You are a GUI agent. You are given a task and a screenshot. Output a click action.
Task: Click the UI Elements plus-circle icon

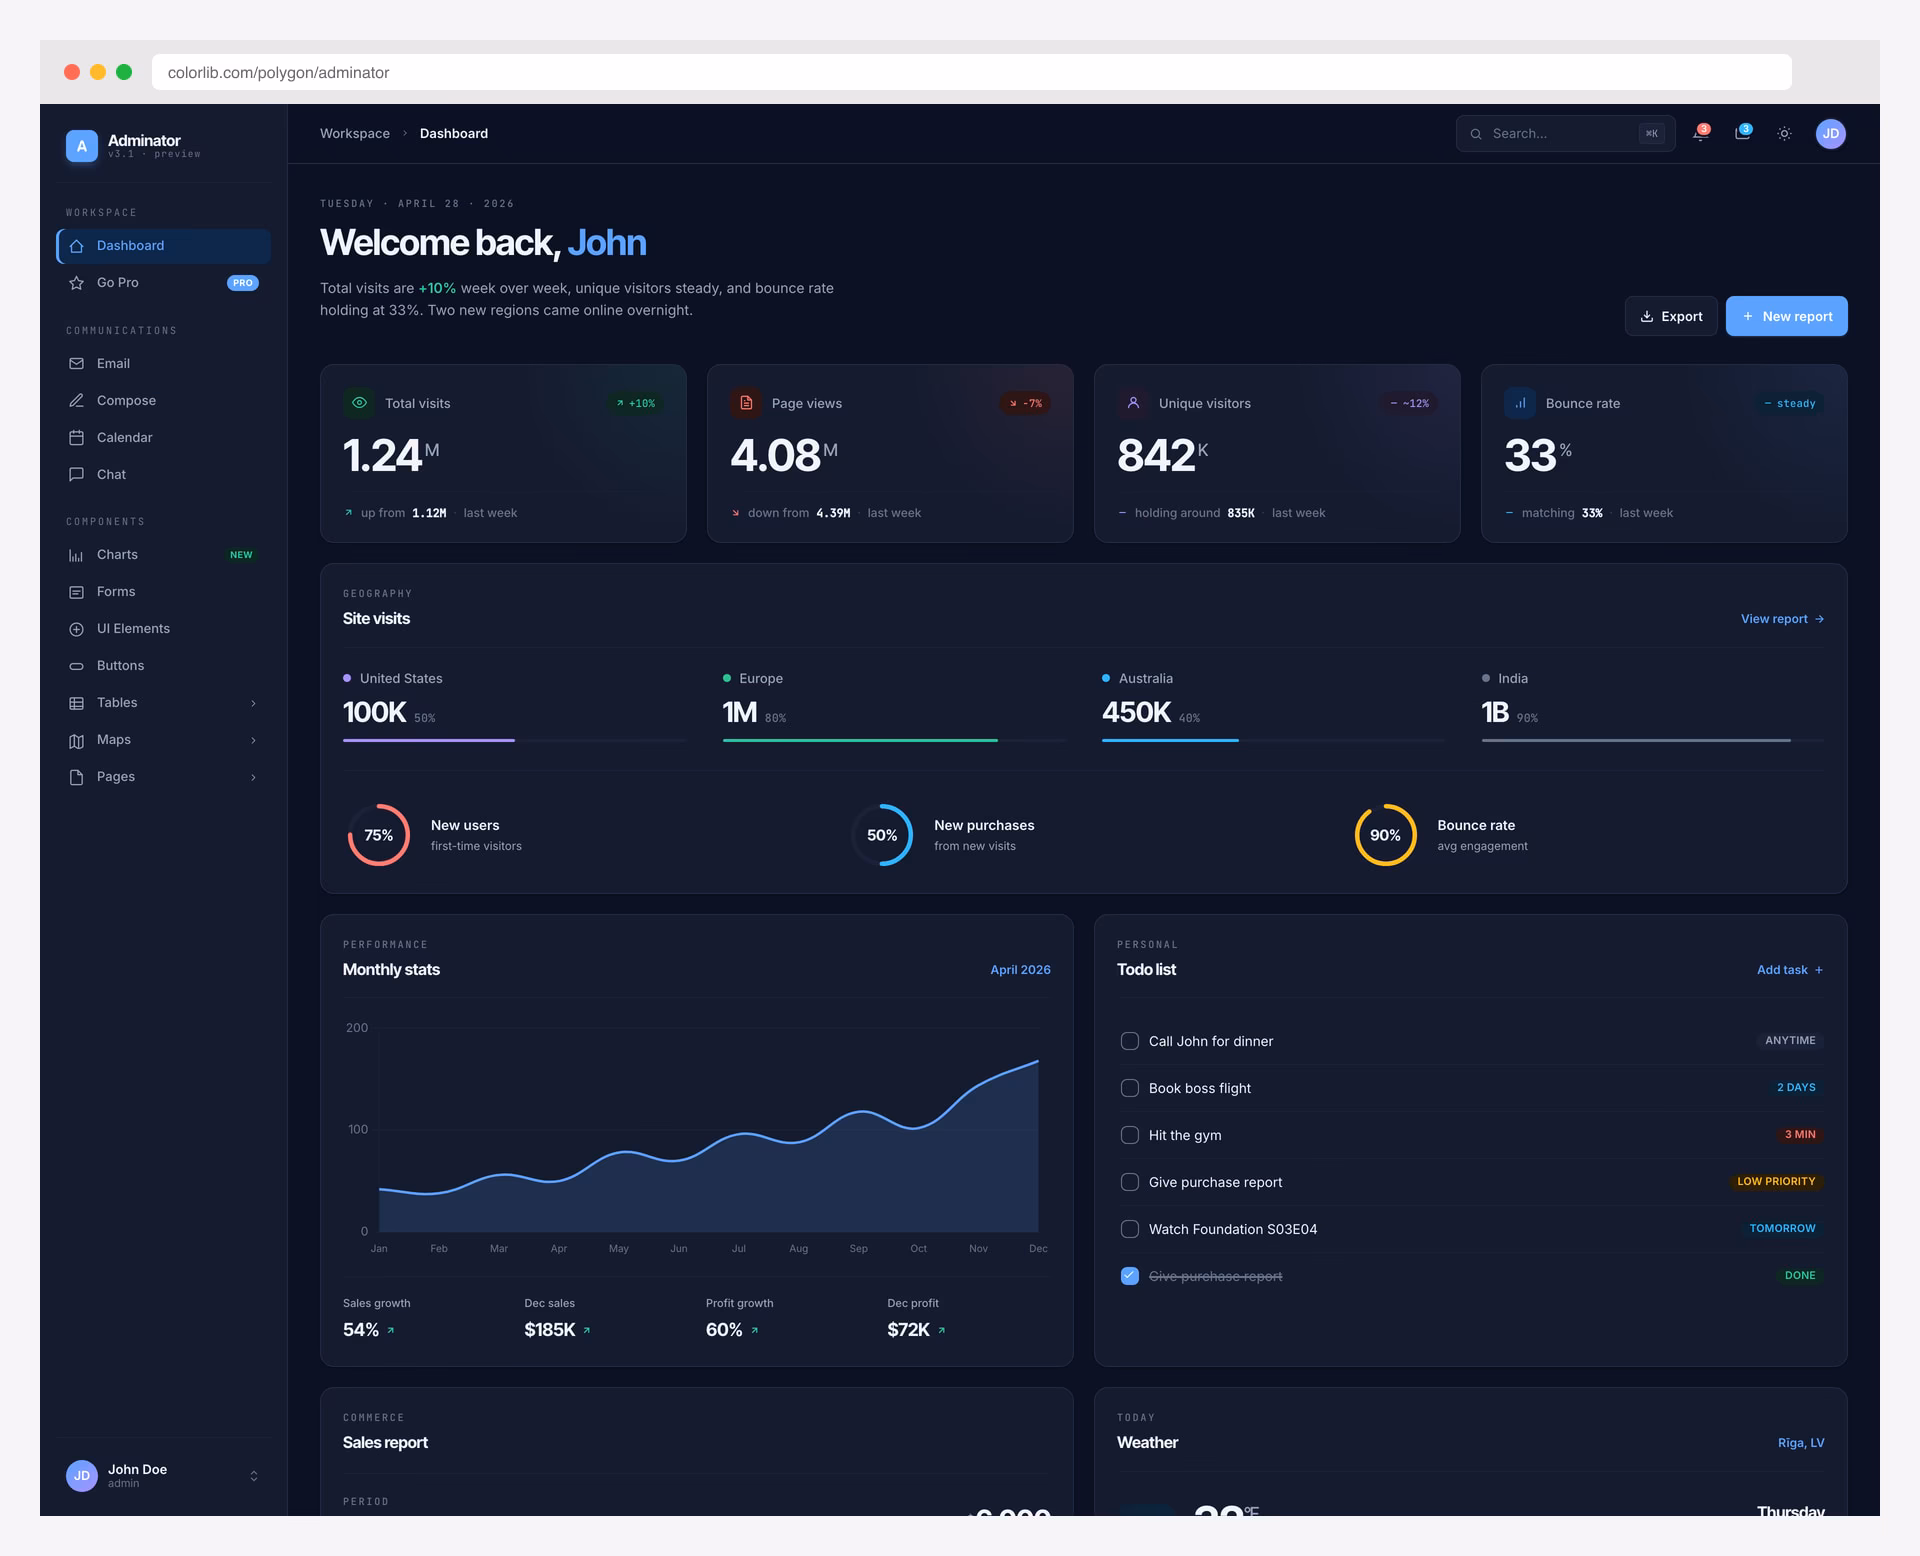[x=76, y=629]
